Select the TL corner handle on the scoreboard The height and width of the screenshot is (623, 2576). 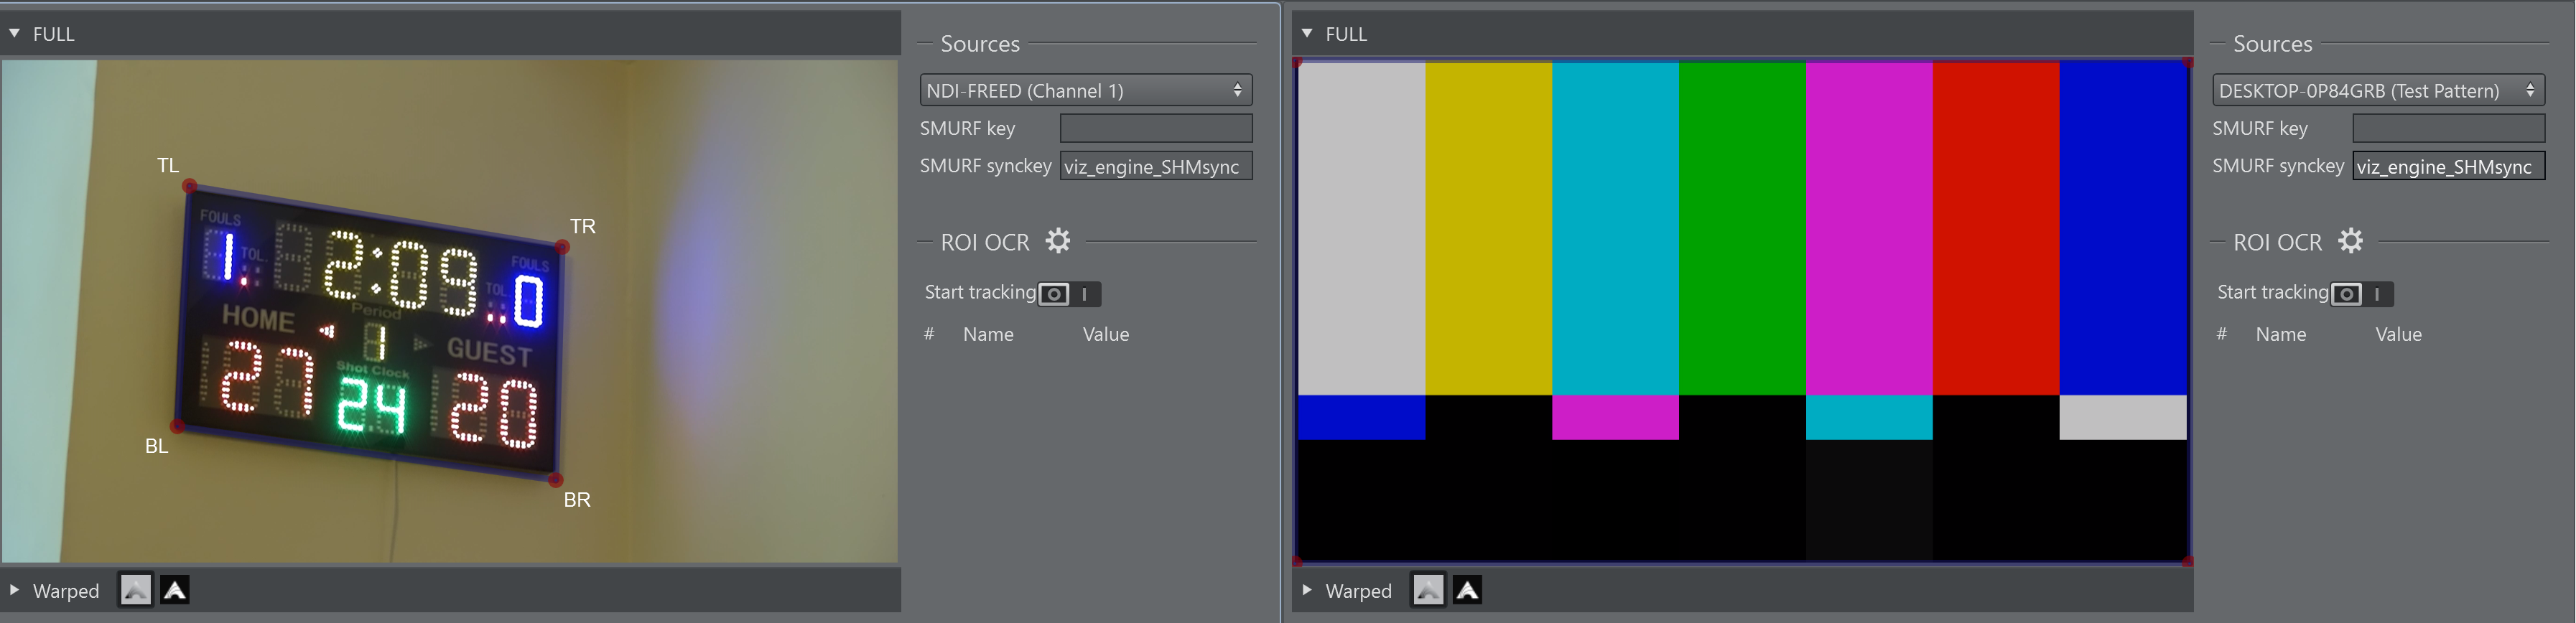190,186
